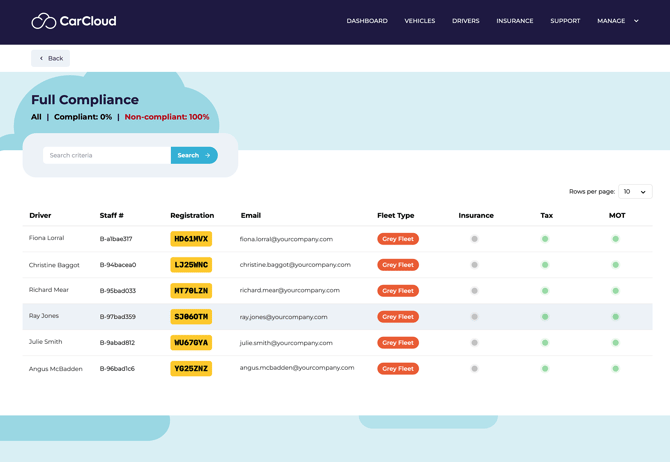This screenshot has width=670, height=462.
Task: Click Grey Fleet badge for Christine Baggot
Action: (x=398, y=265)
